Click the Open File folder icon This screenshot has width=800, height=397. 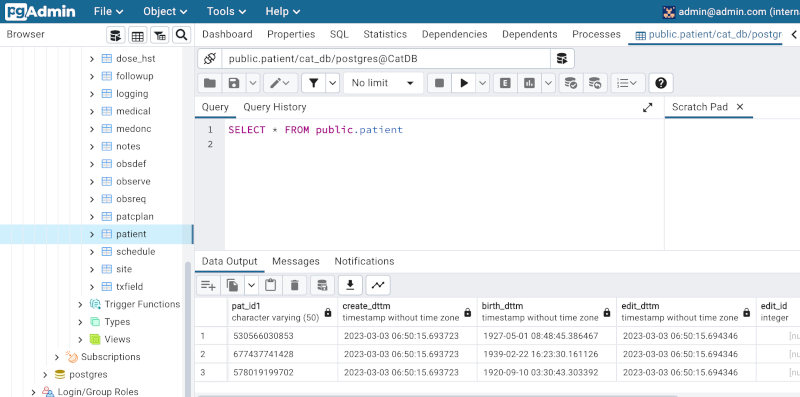[210, 83]
